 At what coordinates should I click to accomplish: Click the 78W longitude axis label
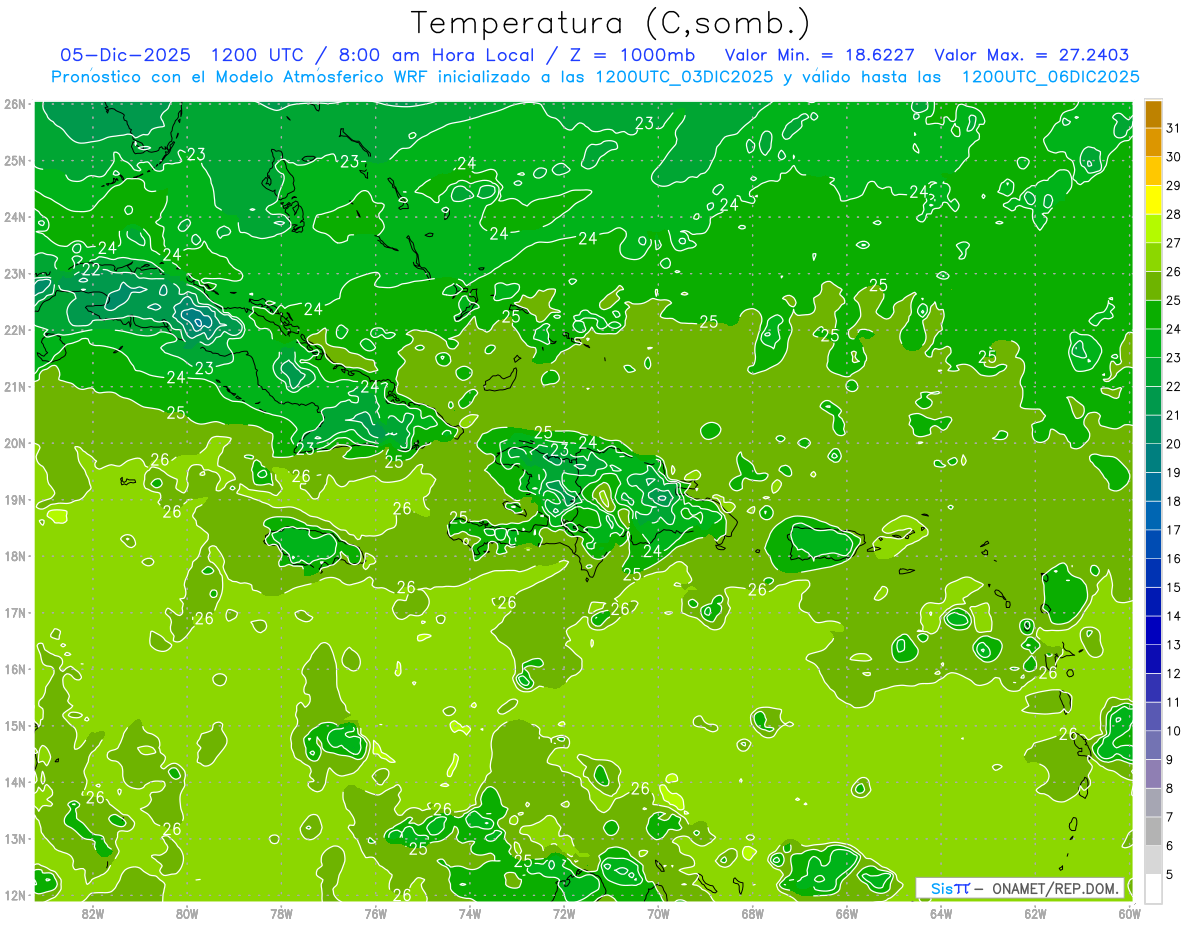tap(281, 913)
